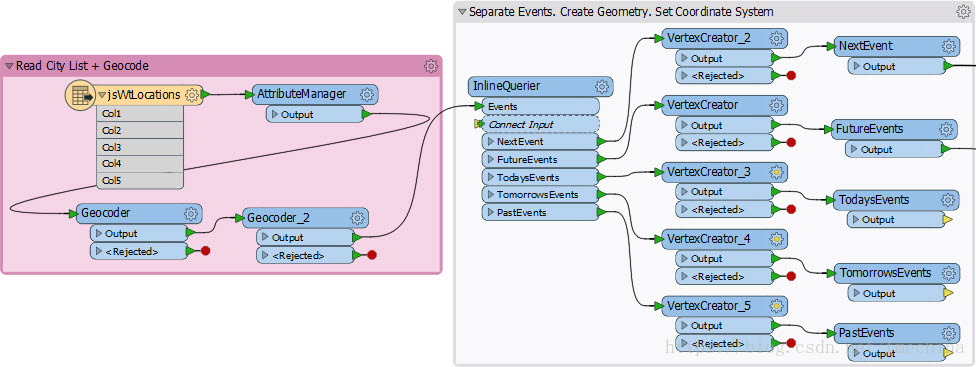Image resolution: width=976 pixels, height=367 pixels.
Task: Open Read City List bookmark settings gear
Action: (x=431, y=66)
